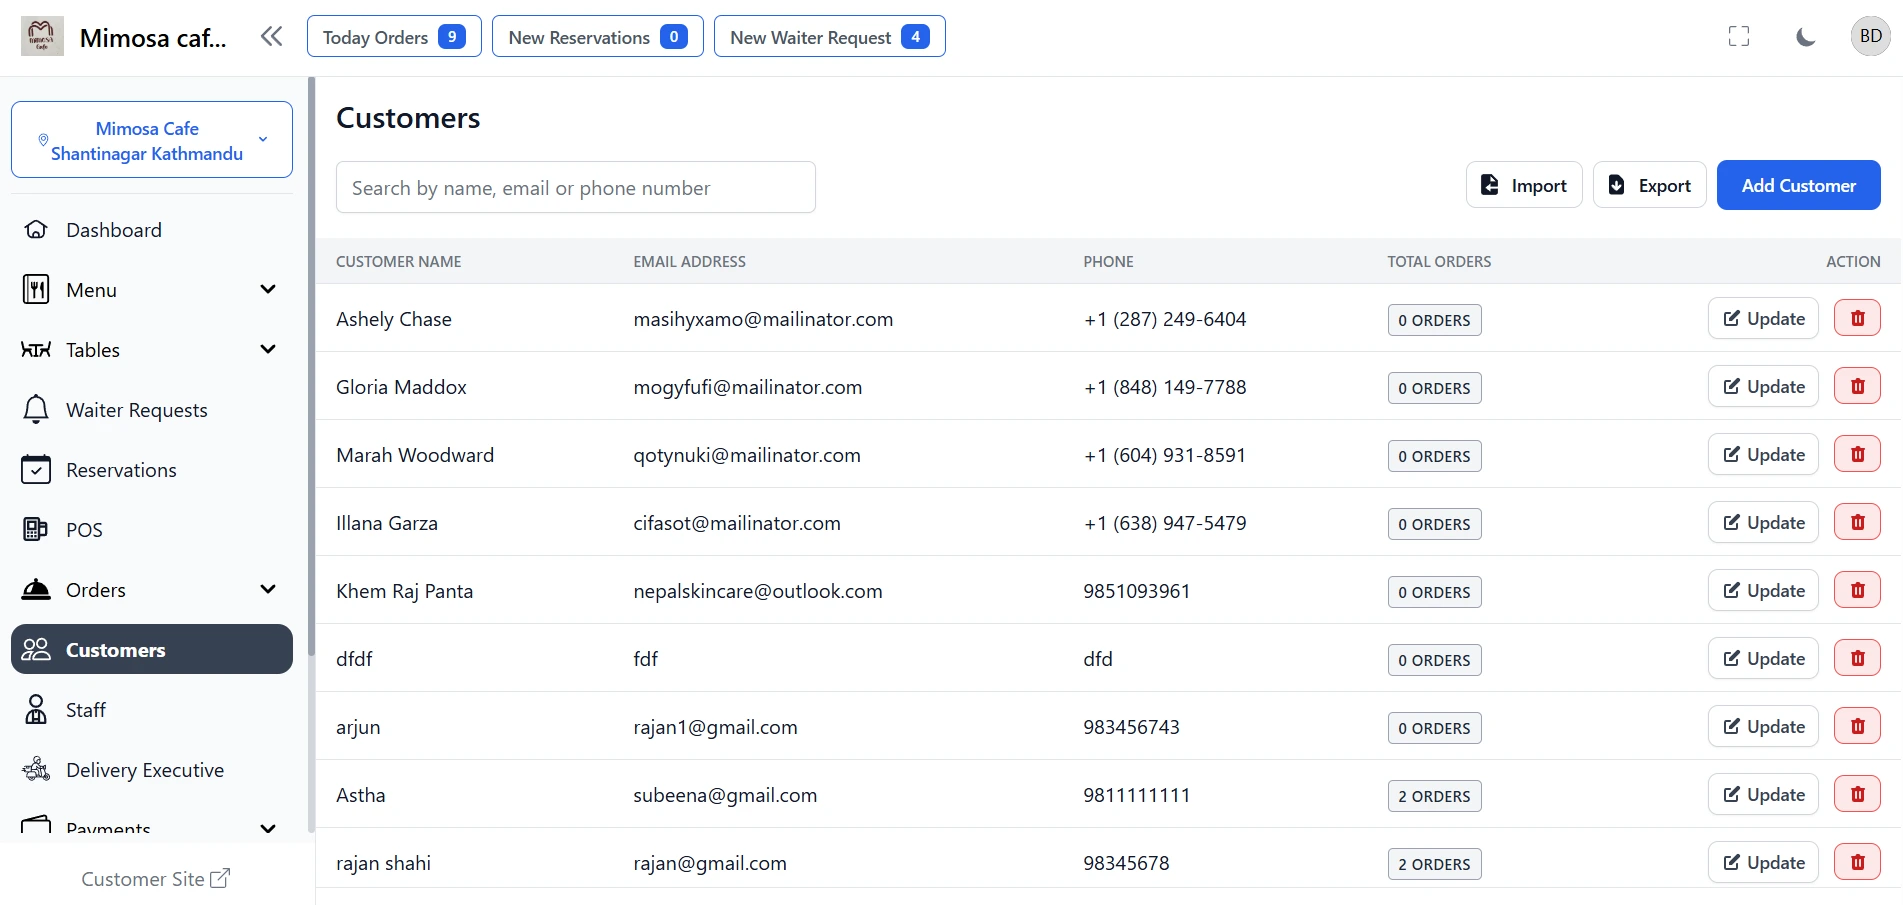The height and width of the screenshot is (905, 1903).
Task: Open Waiter Requests from the sidebar
Action: pos(136,409)
